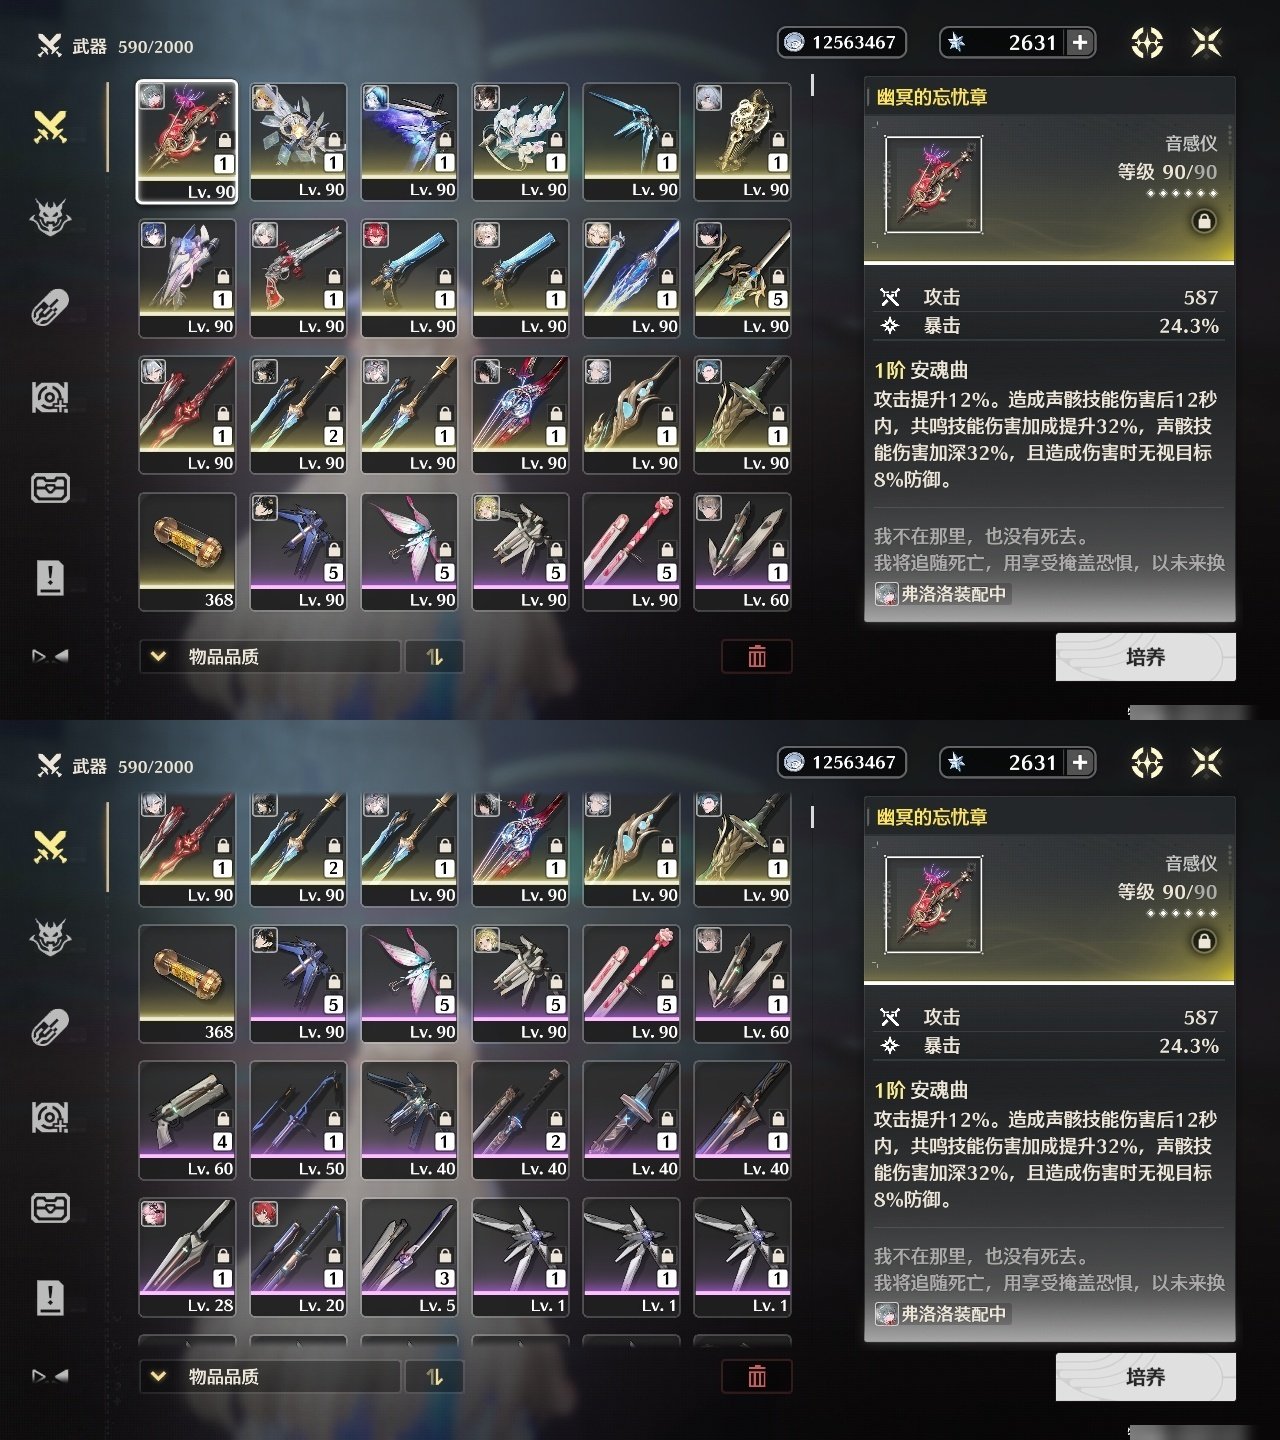
Task: Click the 培养 button in bottom panel
Action: (x=1146, y=1377)
